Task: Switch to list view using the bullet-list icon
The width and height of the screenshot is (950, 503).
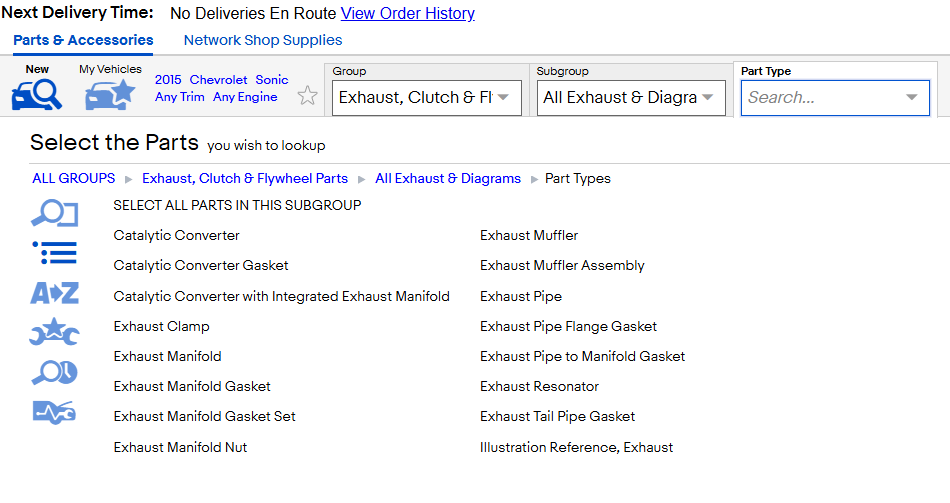Action: click(x=55, y=253)
